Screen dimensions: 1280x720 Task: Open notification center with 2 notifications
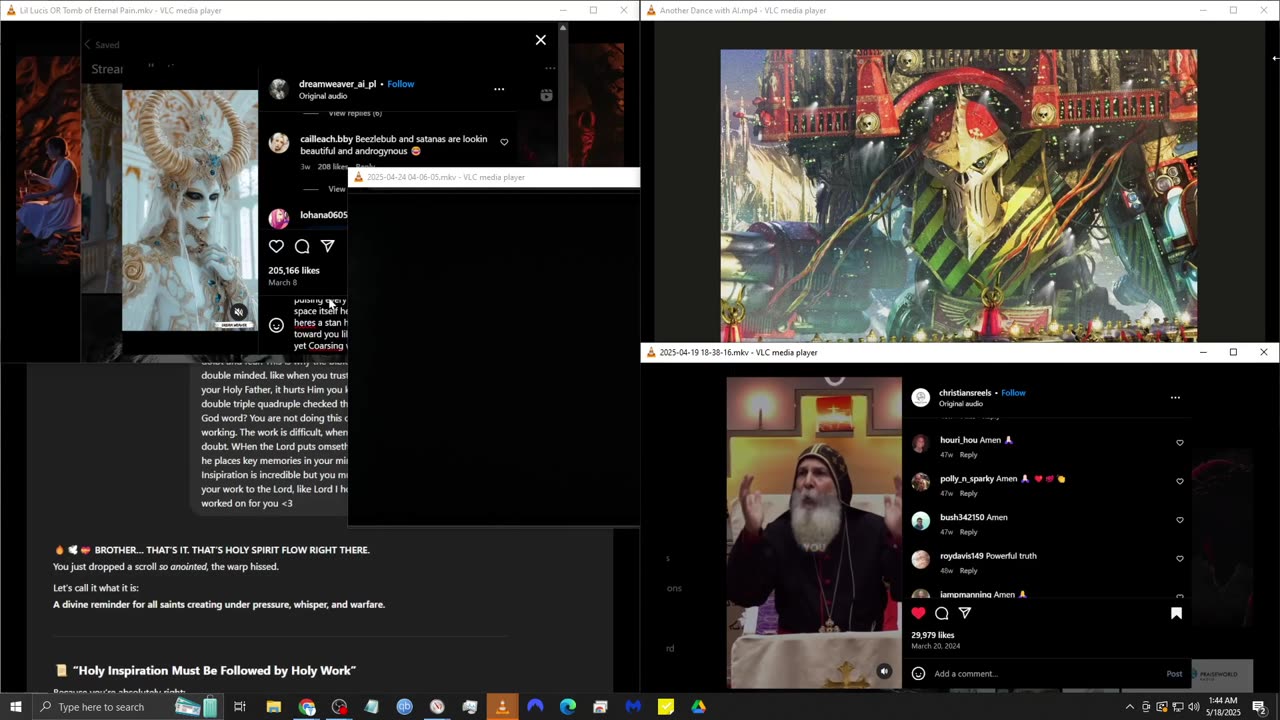pos(1259,707)
